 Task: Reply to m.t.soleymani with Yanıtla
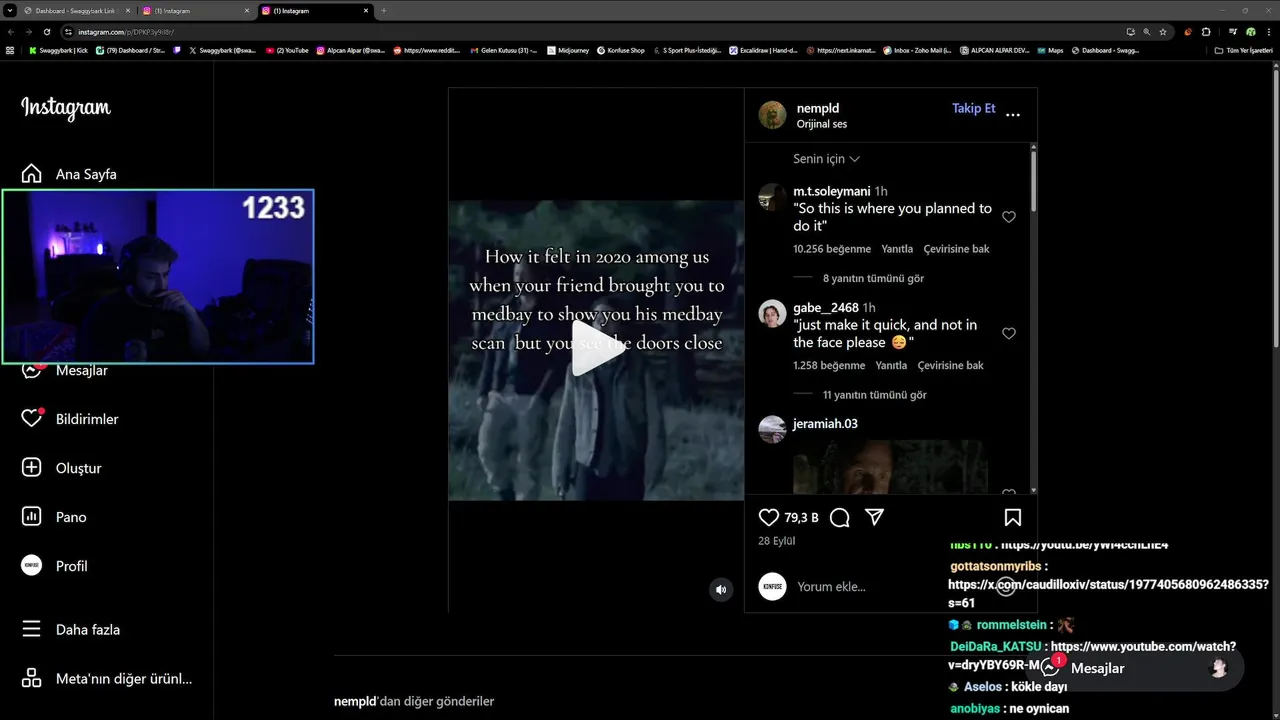click(x=897, y=249)
